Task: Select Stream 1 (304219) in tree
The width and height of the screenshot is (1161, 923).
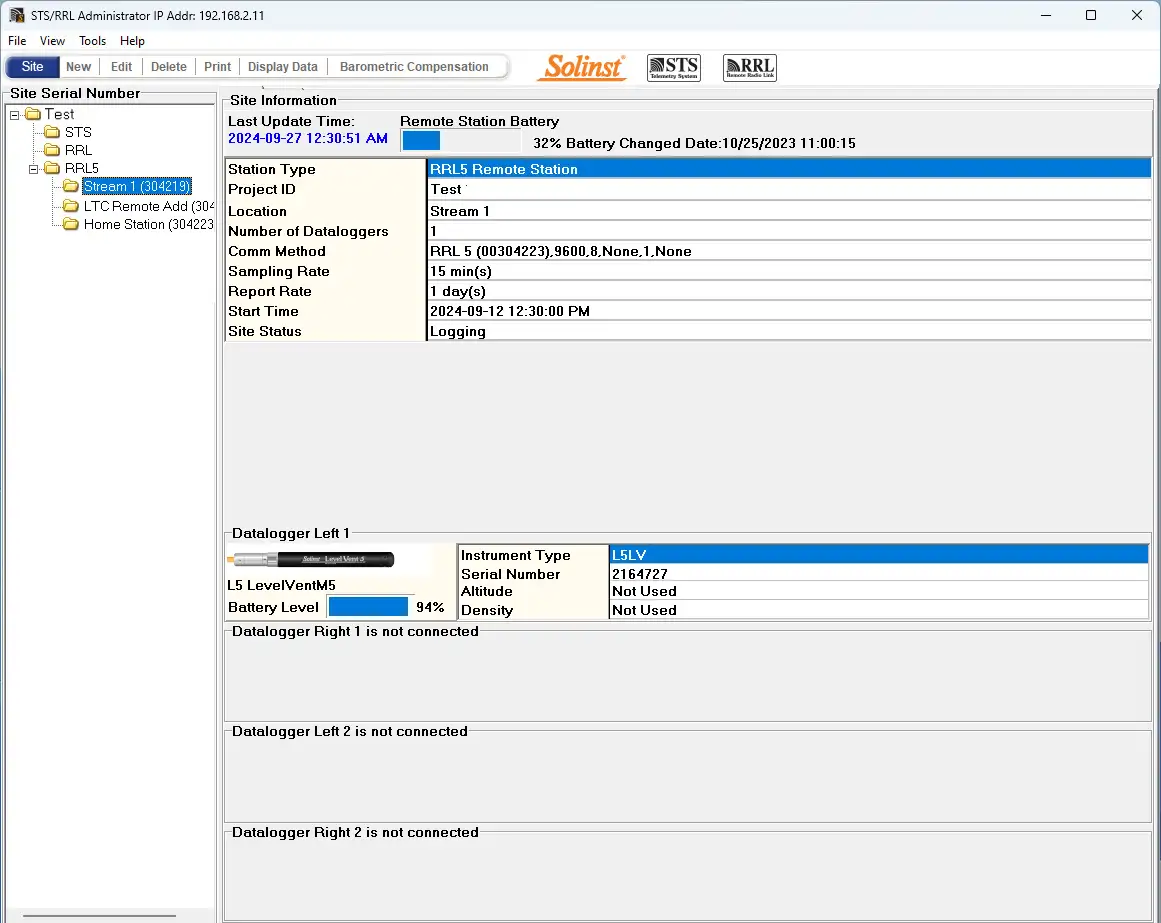Action: pos(136,186)
